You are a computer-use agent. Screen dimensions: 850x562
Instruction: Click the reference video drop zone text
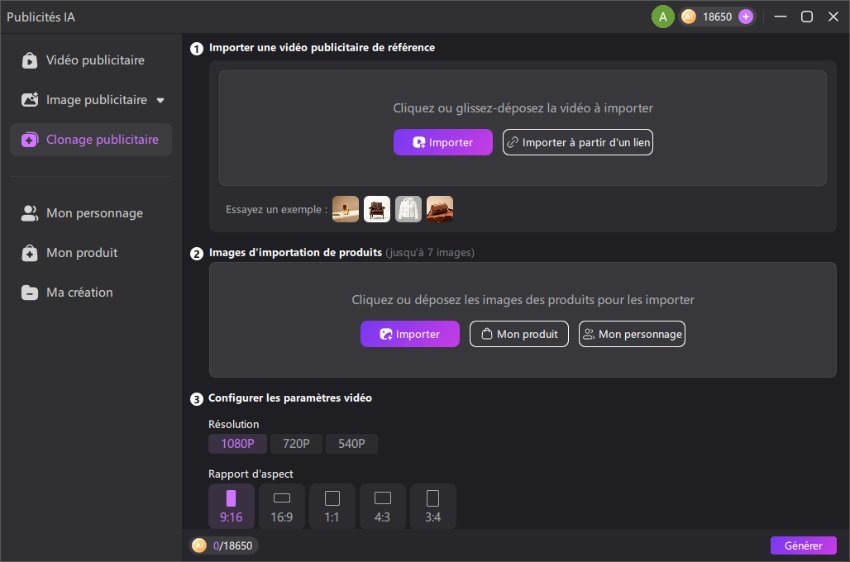pos(523,108)
